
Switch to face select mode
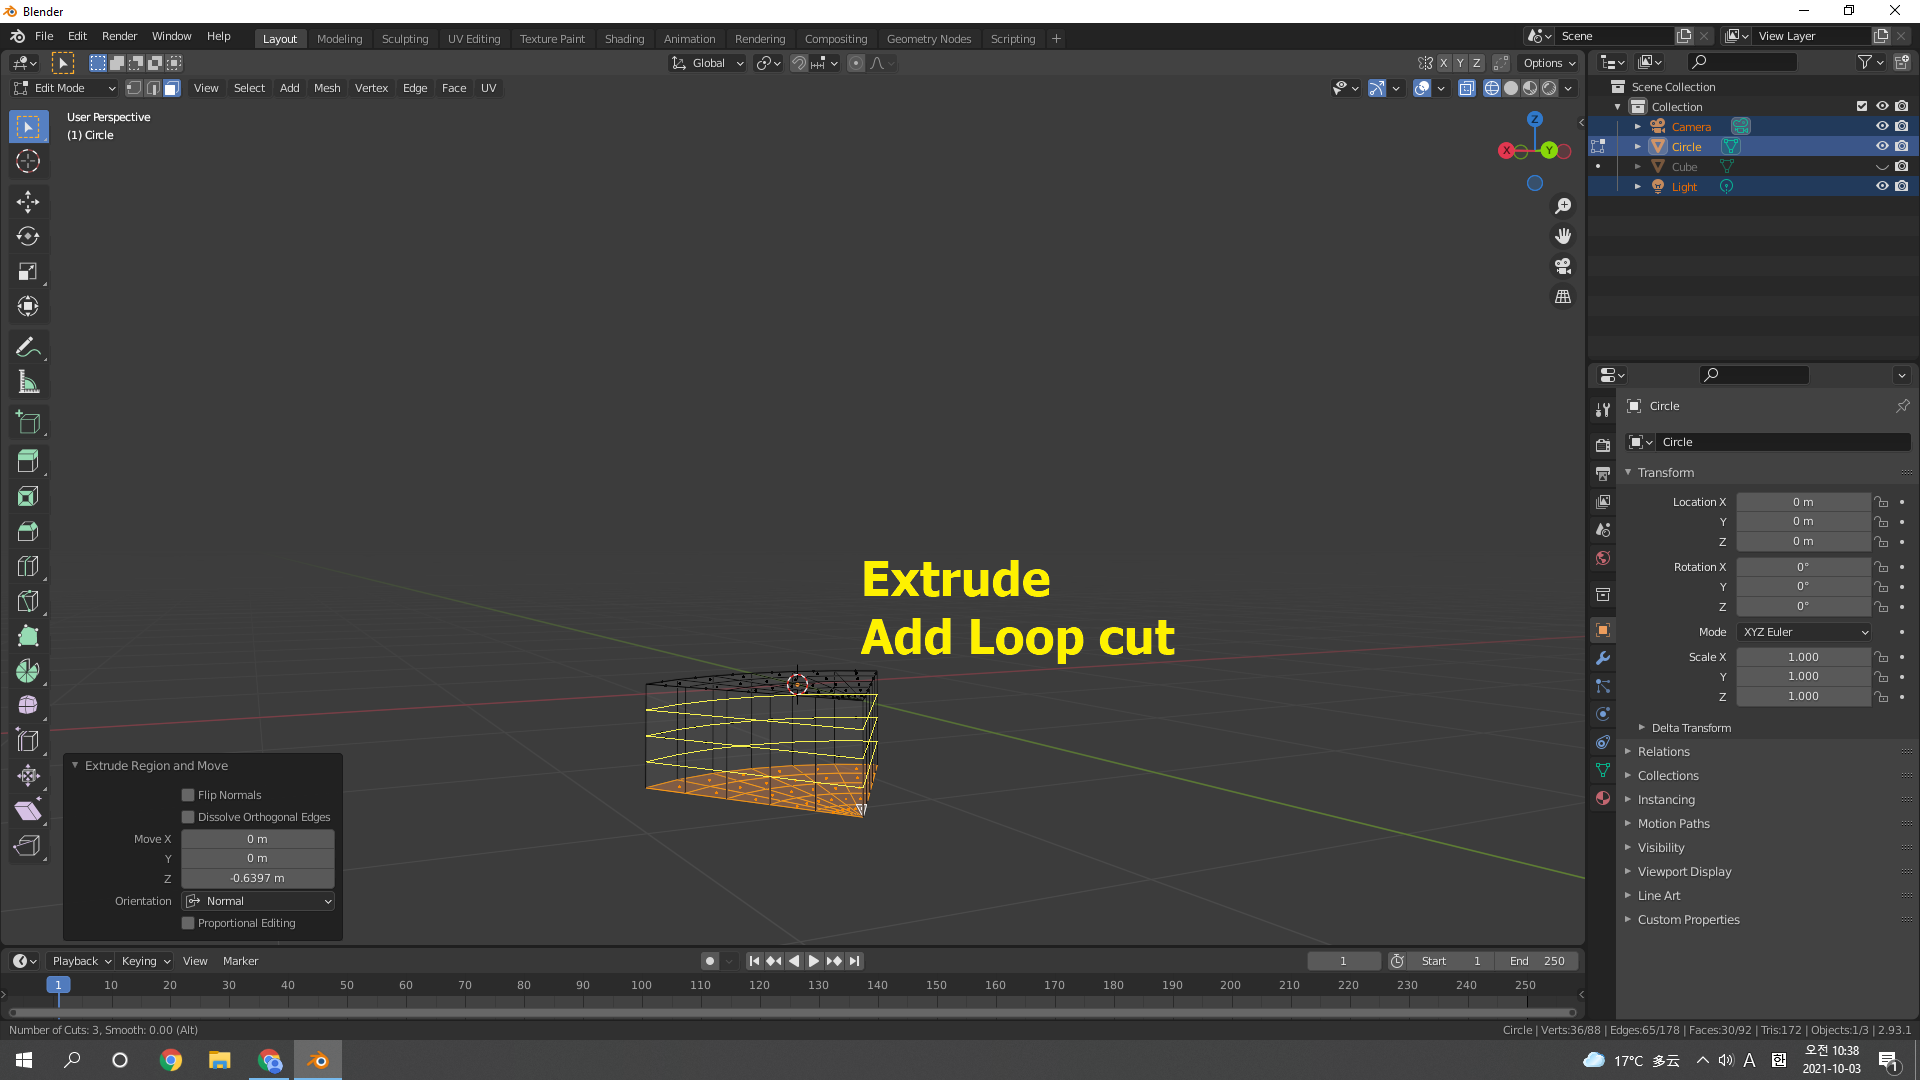[x=172, y=88]
